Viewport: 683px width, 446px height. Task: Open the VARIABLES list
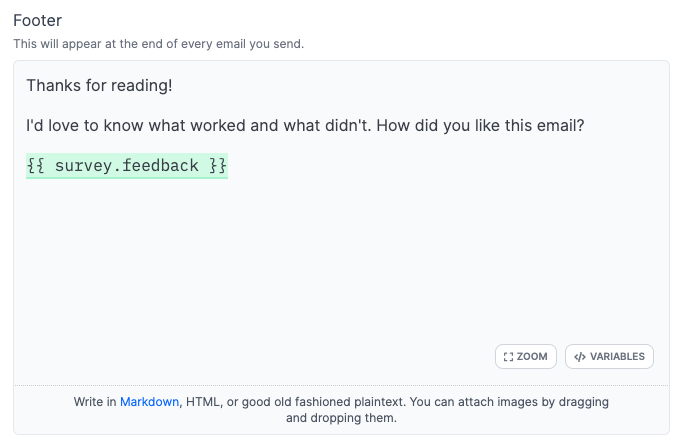pyautogui.click(x=610, y=357)
